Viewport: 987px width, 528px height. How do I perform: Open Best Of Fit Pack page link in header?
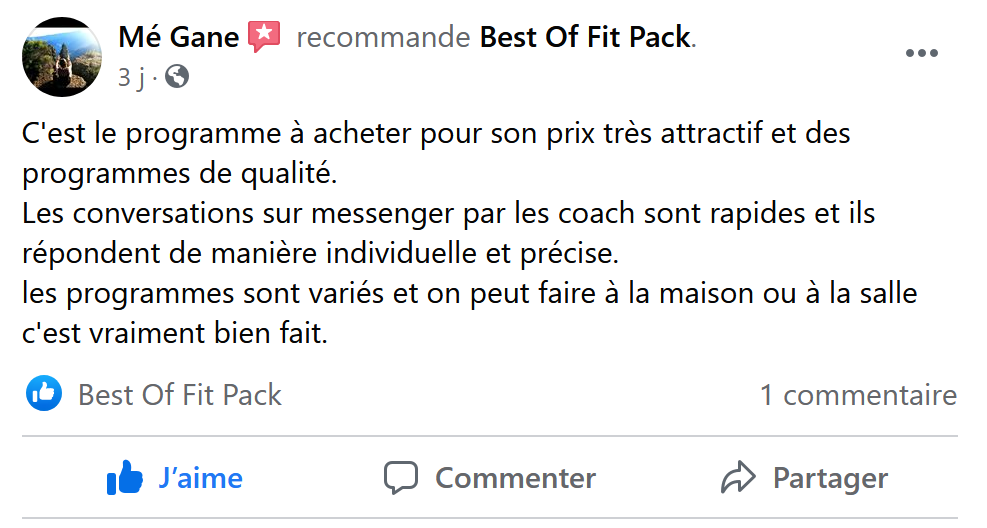click(x=585, y=38)
